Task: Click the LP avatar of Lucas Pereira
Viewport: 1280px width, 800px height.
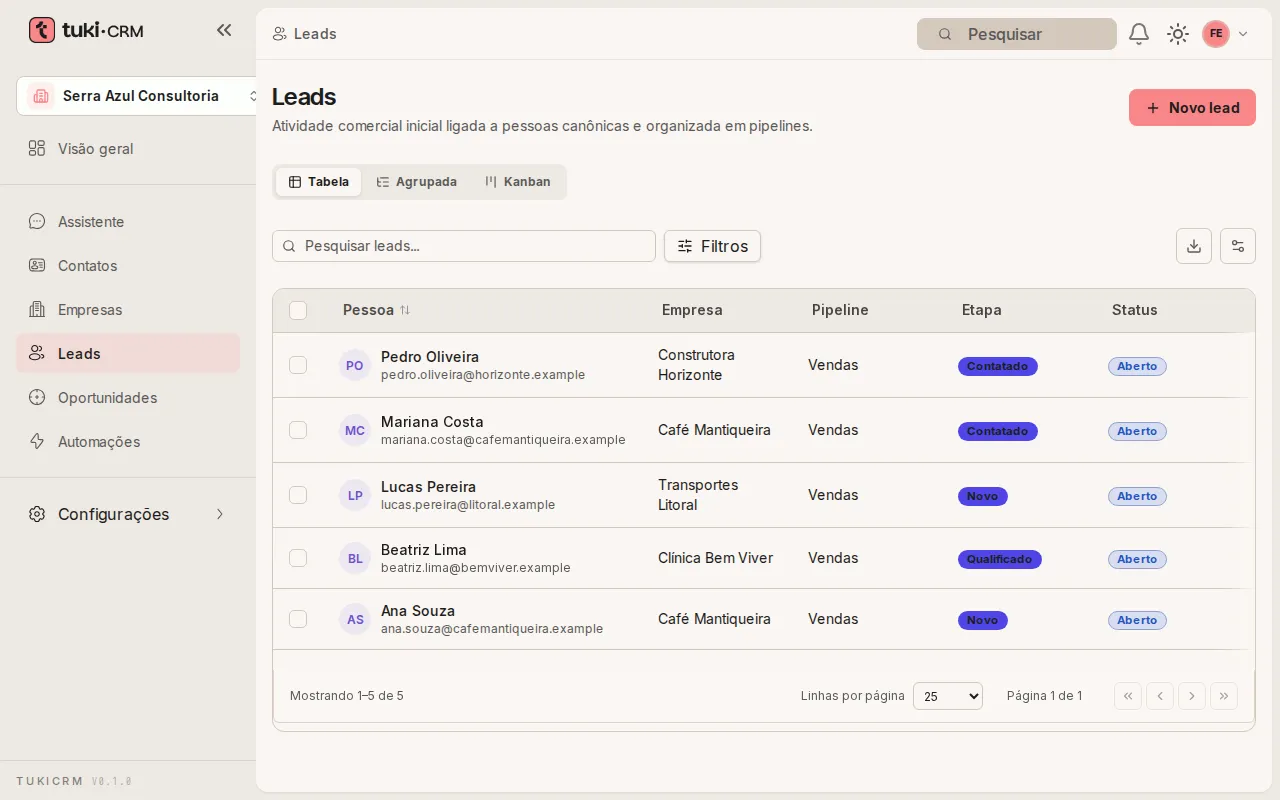Action: tap(355, 495)
